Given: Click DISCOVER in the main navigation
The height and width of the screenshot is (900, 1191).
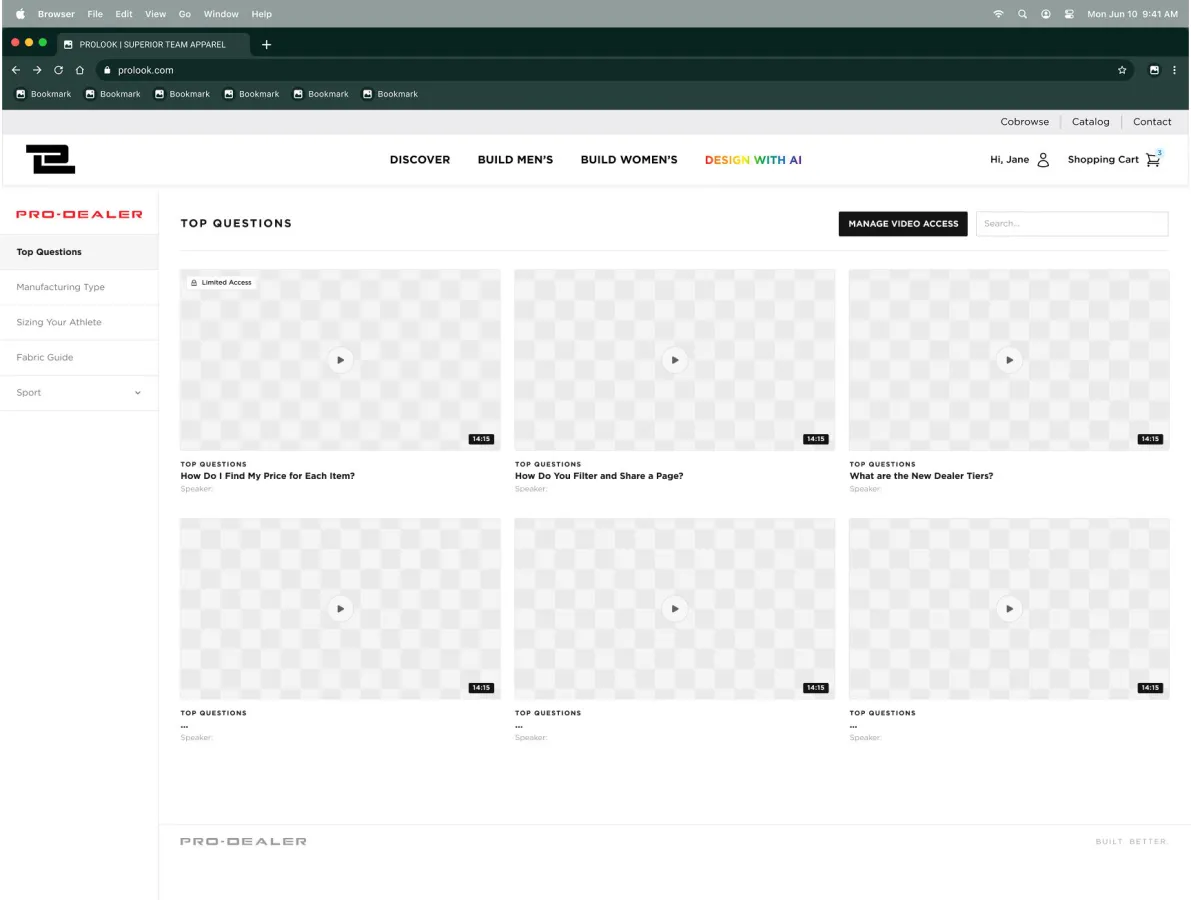Looking at the screenshot, I should 420,159.
